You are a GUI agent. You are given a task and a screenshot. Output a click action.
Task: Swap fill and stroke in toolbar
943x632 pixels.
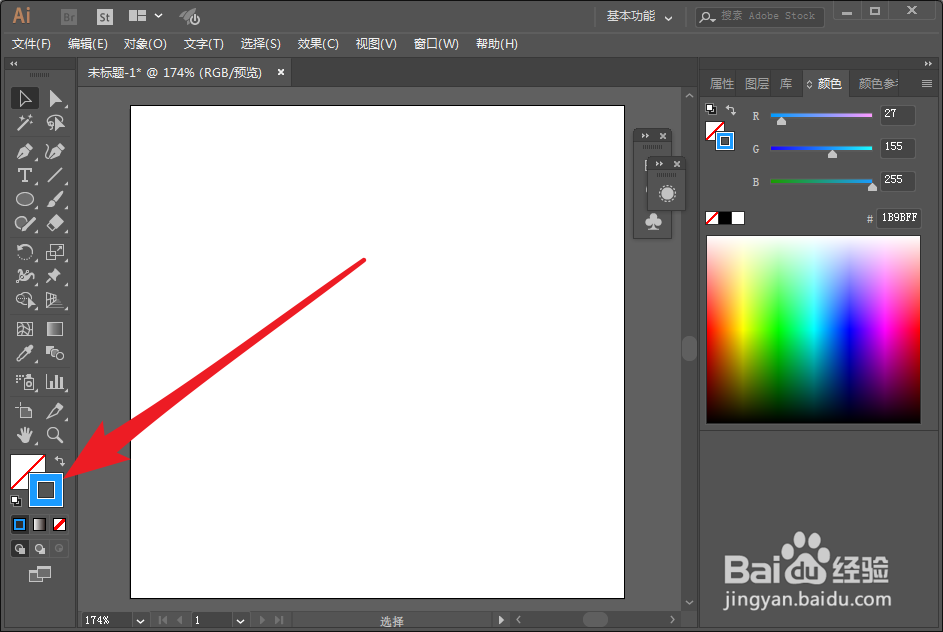coord(60,461)
